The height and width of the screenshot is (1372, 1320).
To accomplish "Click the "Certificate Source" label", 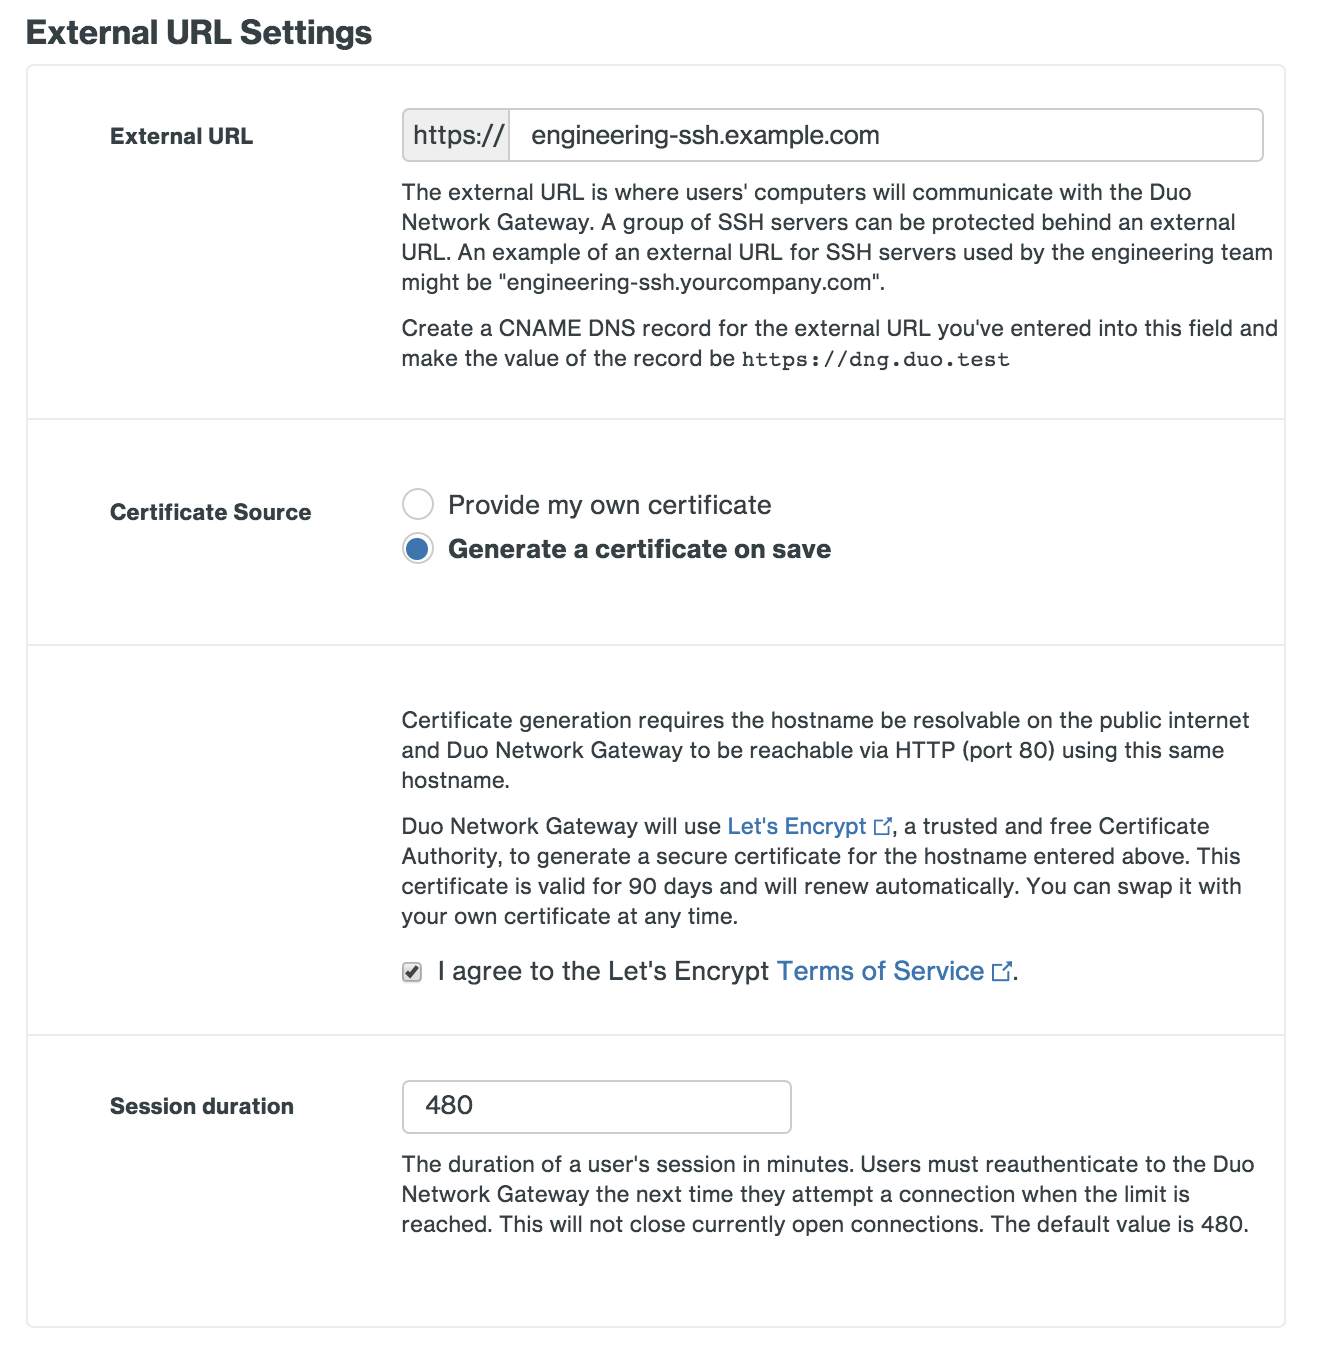I will pos(210,511).
